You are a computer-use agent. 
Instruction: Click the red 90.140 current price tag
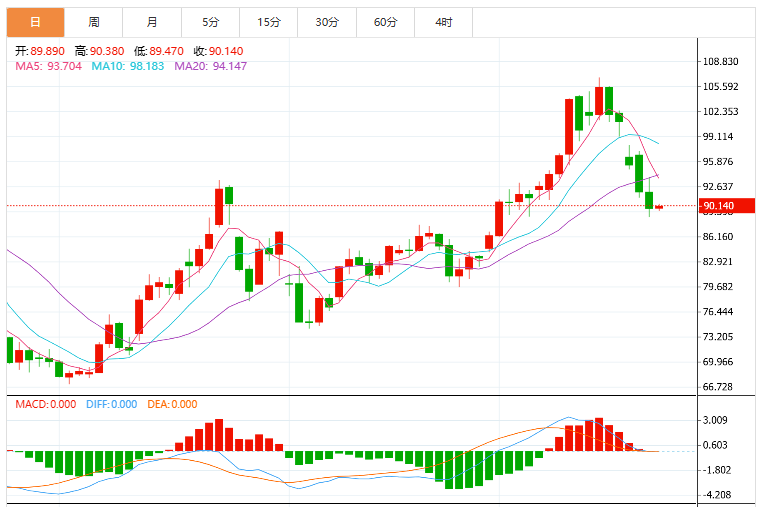tap(727, 206)
